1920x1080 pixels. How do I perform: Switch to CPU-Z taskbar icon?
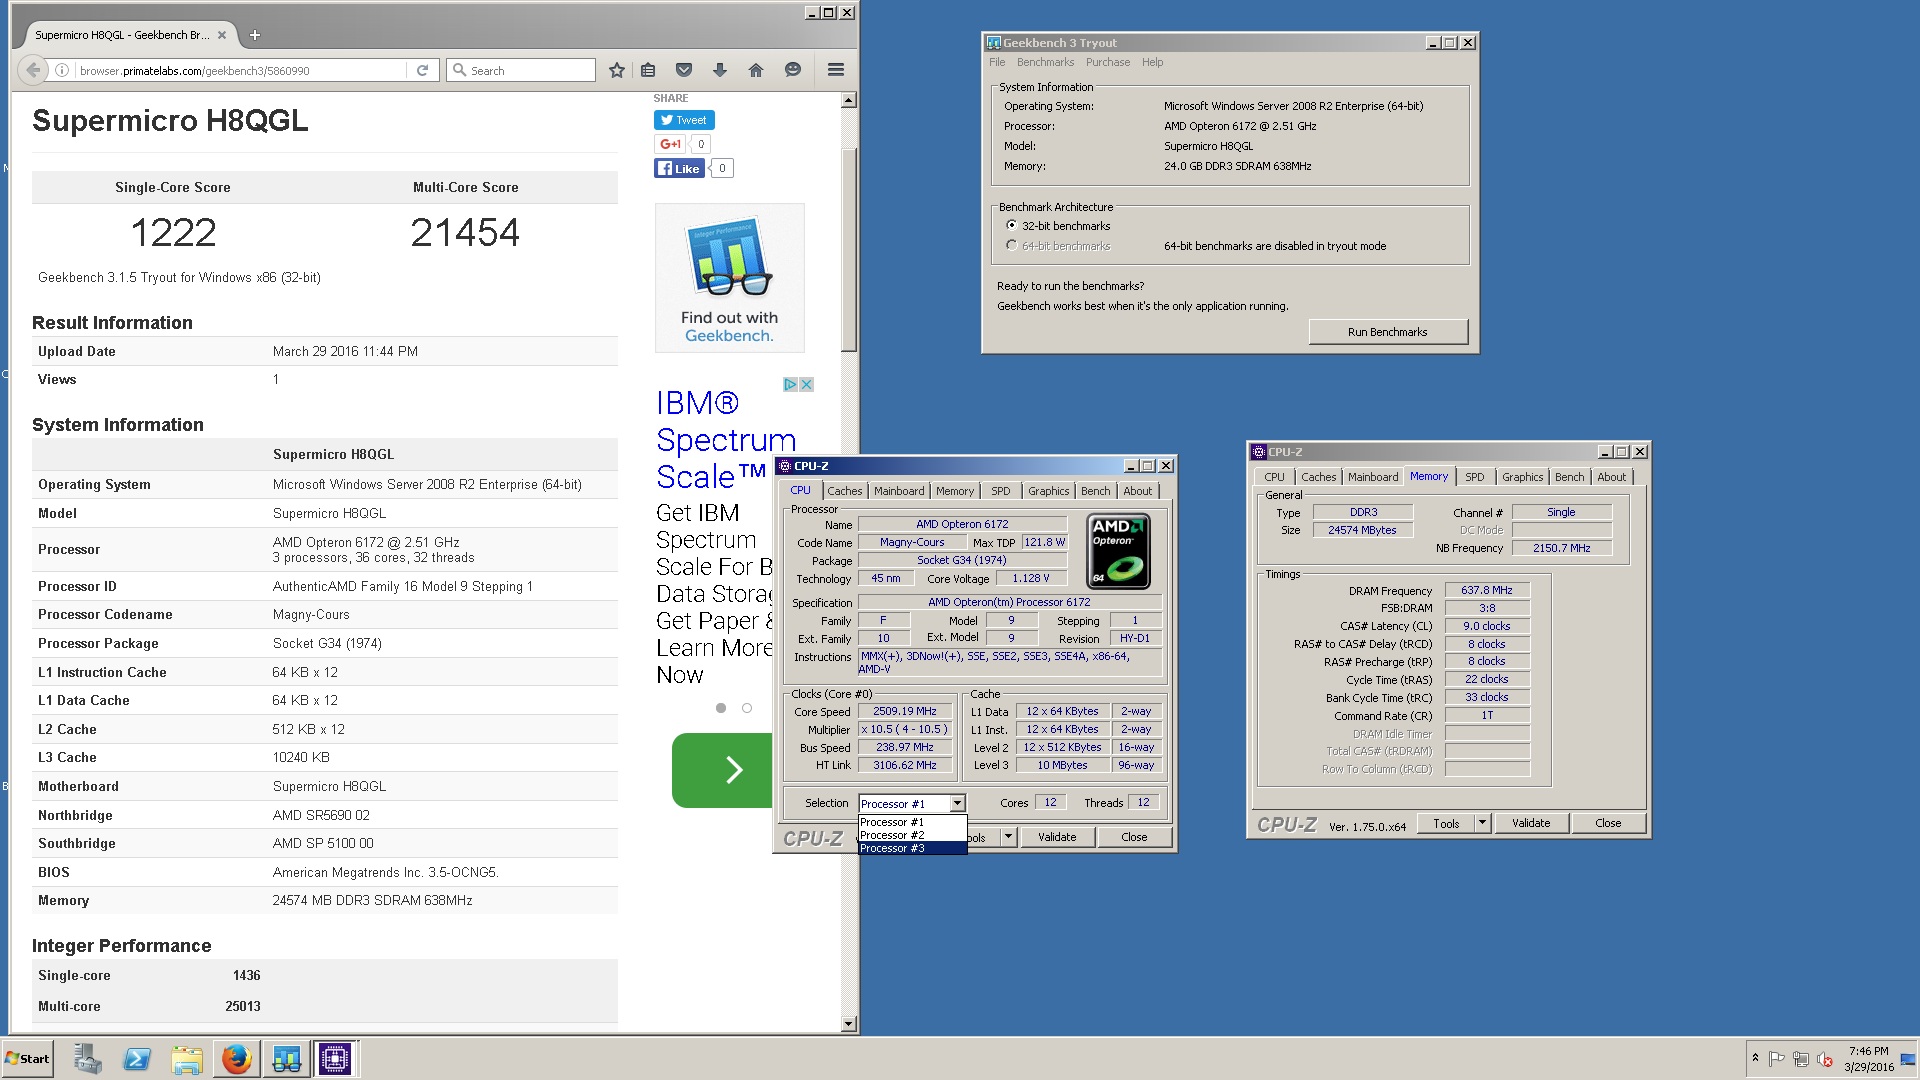click(x=334, y=1059)
